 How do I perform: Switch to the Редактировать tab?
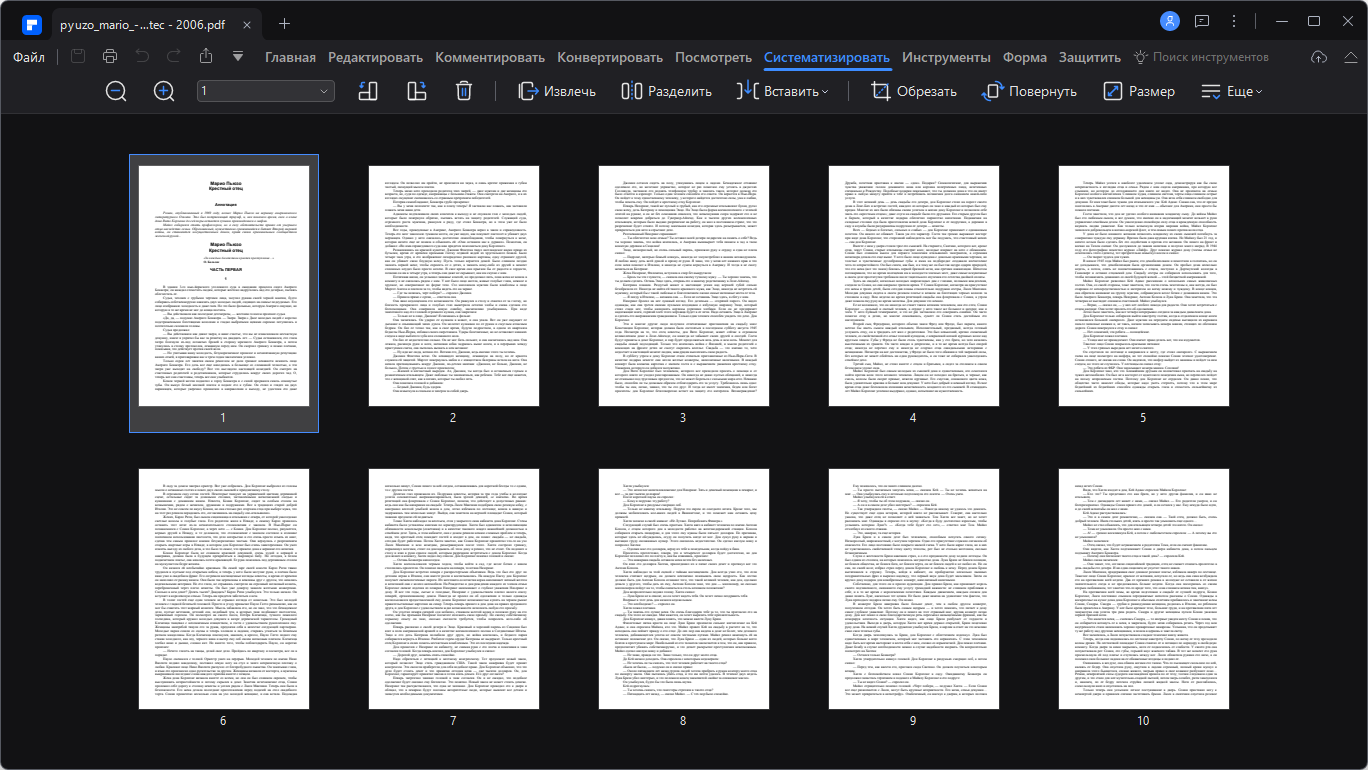pyautogui.click(x=376, y=57)
